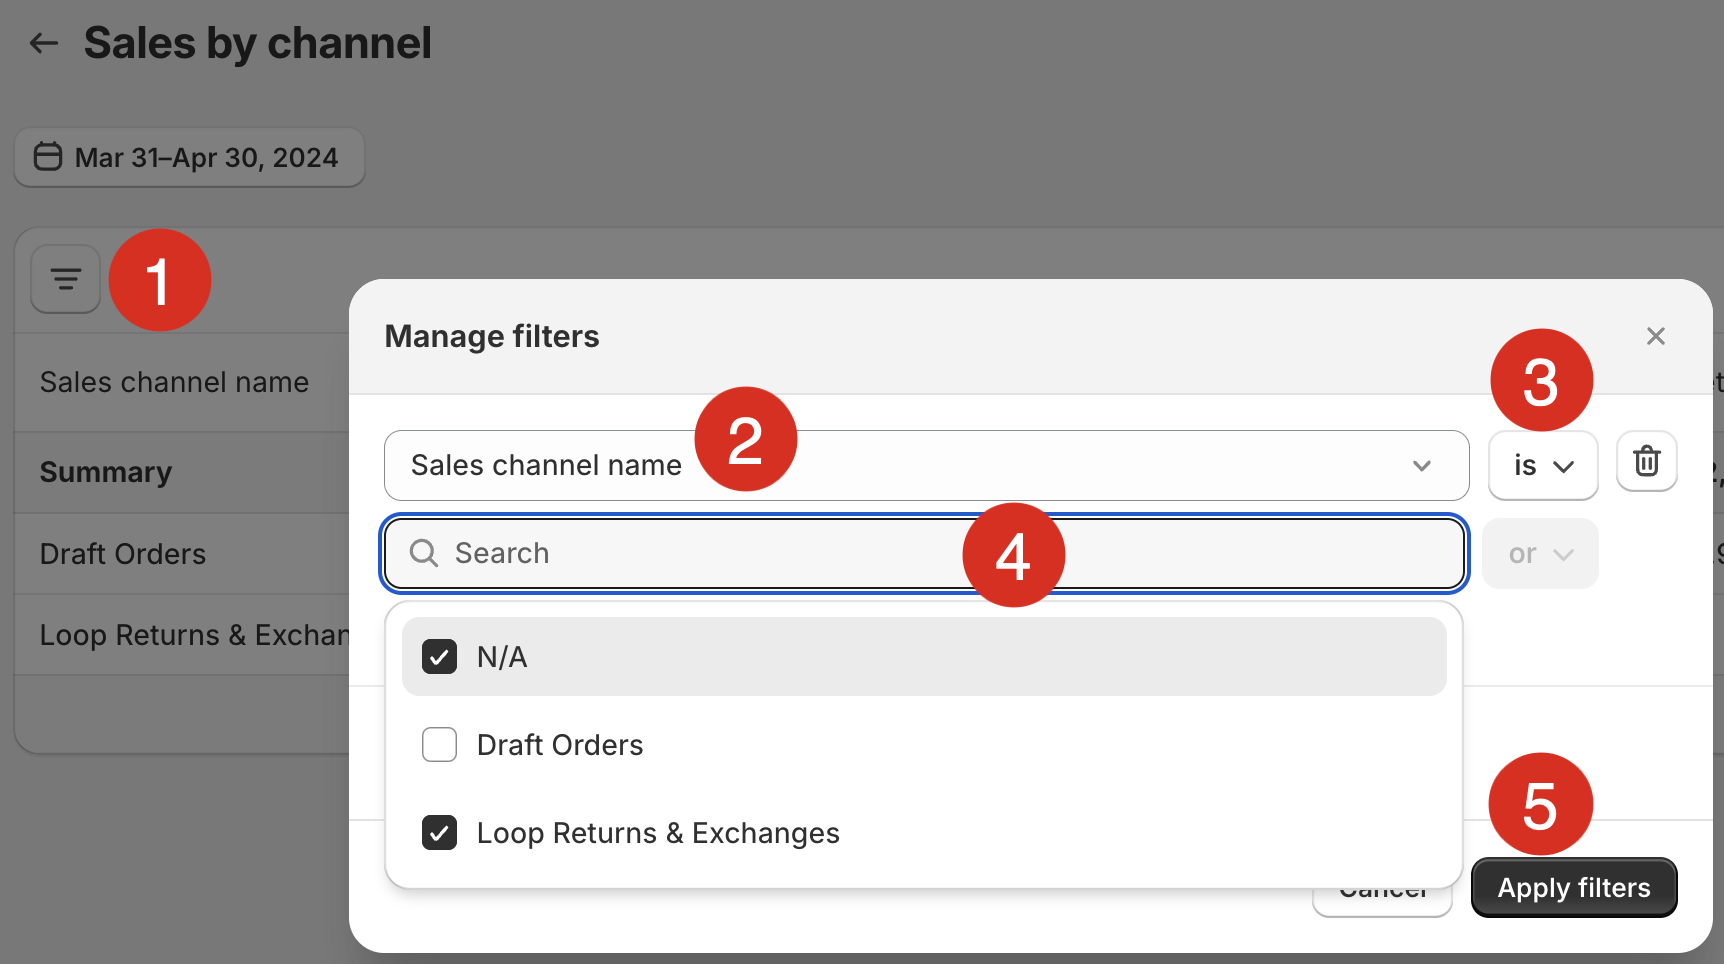Viewport: 1724px width, 964px height.
Task: Click the Apply filters button
Action: [1573, 887]
